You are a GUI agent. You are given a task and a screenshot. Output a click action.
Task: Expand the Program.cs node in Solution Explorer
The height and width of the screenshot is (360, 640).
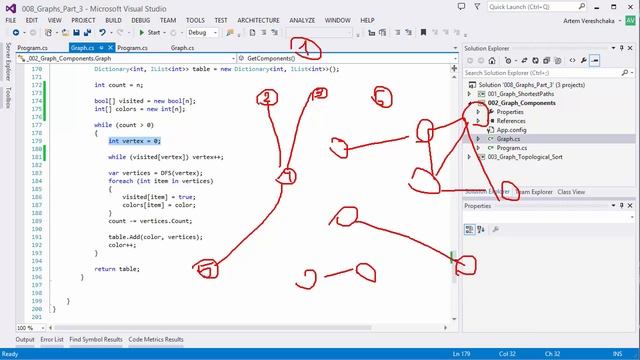(x=478, y=148)
